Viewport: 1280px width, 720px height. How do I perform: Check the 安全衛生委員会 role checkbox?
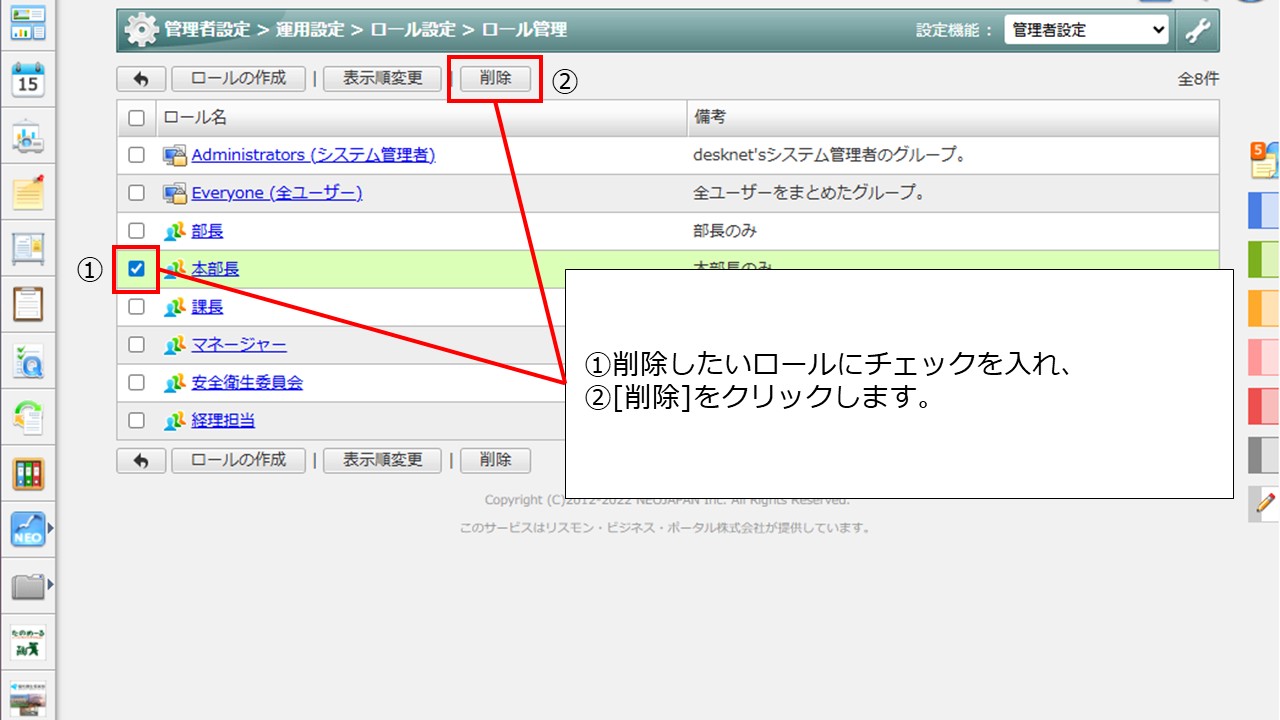[137, 383]
